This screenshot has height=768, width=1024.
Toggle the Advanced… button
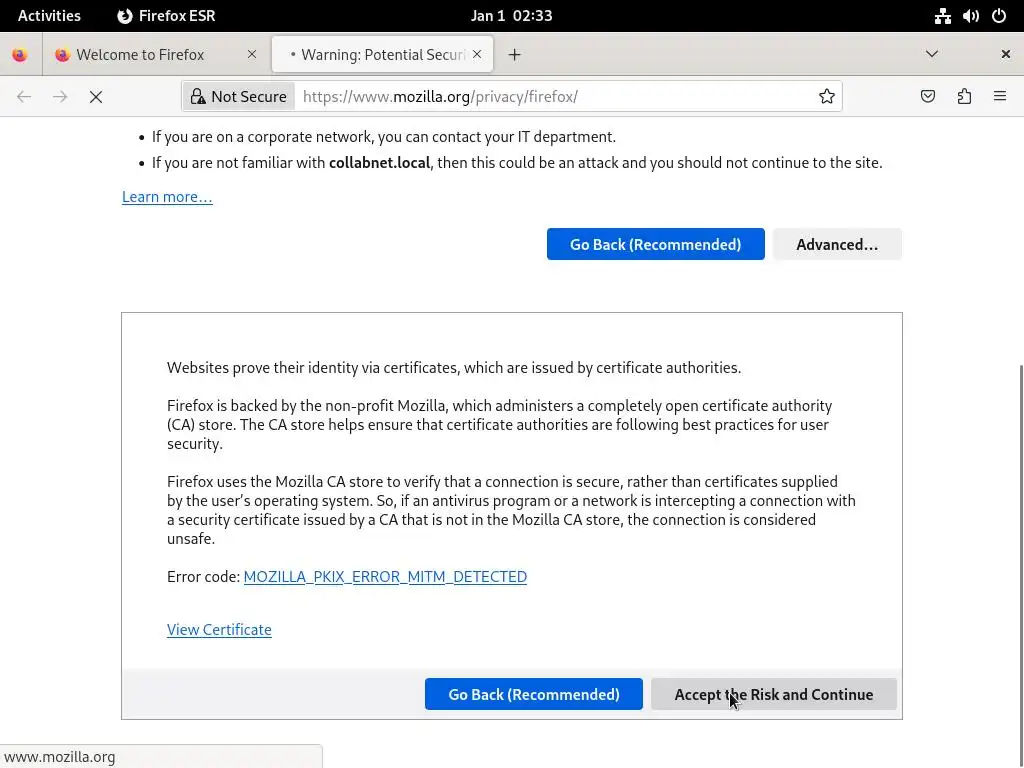(837, 244)
